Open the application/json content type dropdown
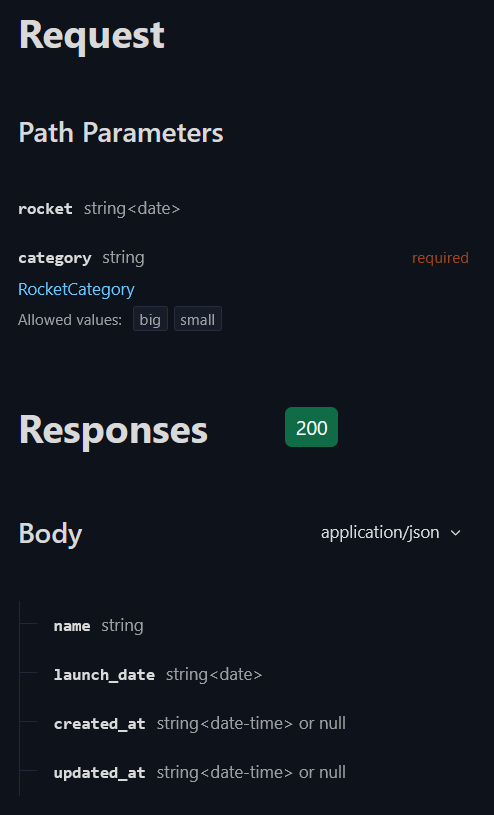 [391, 533]
